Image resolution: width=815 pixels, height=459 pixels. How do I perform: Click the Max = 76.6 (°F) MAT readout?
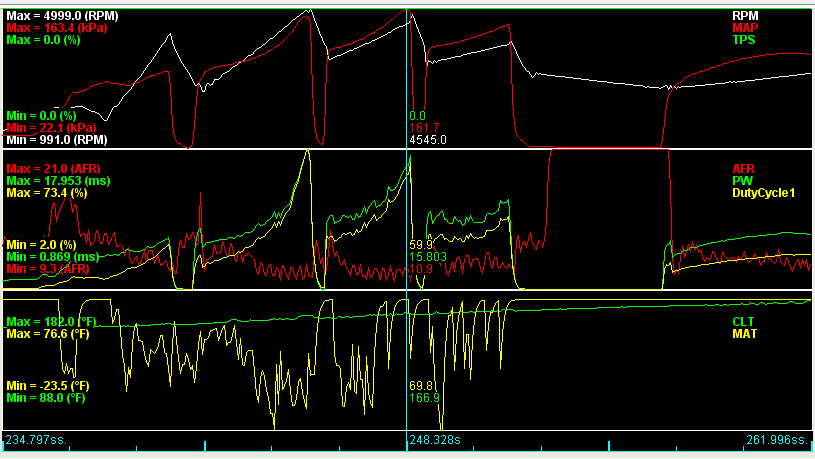(48, 334)
